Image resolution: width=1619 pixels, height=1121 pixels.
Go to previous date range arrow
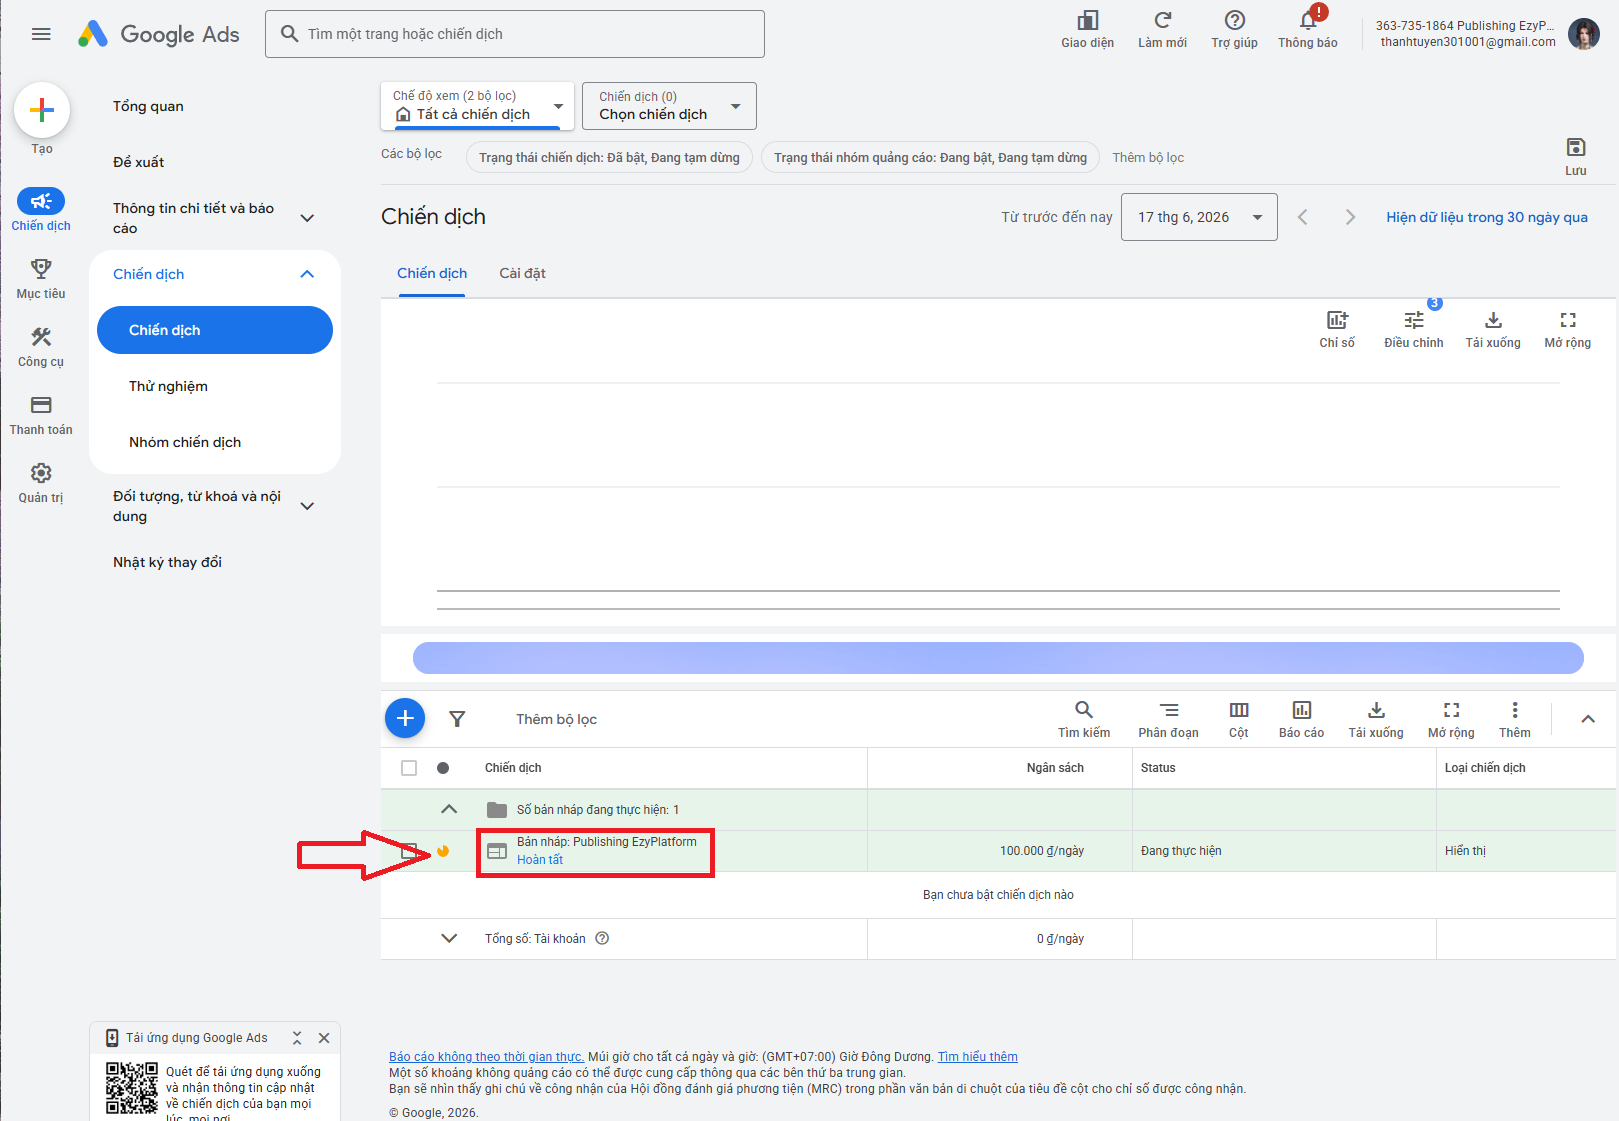coord(1302,217)
